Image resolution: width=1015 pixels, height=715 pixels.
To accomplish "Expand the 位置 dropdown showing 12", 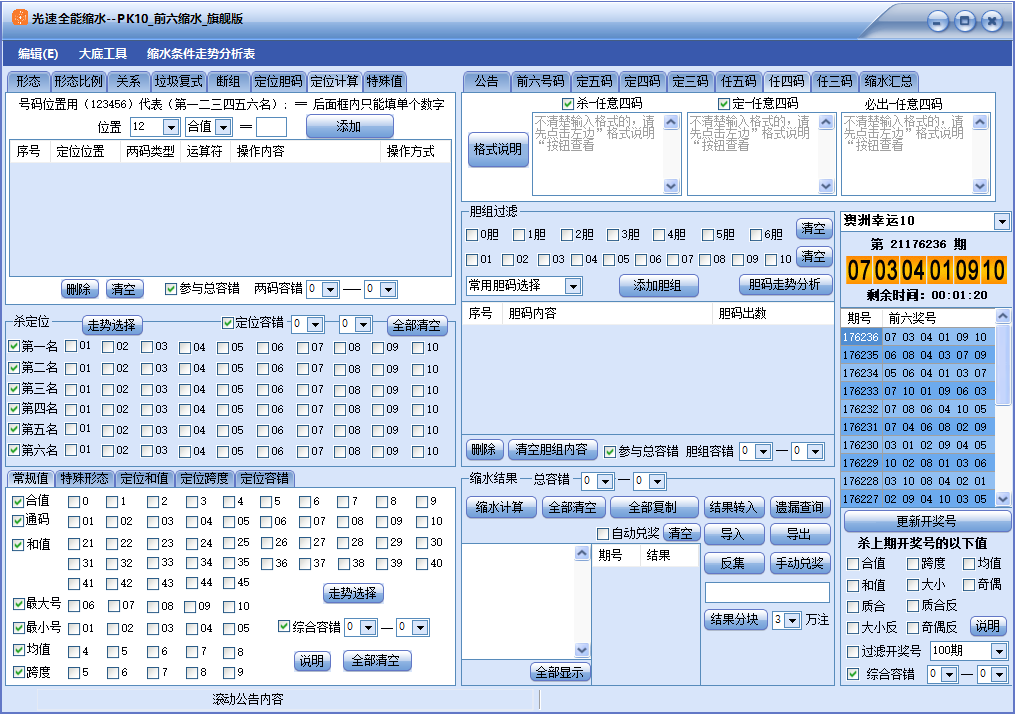I will tap(170, 127).
